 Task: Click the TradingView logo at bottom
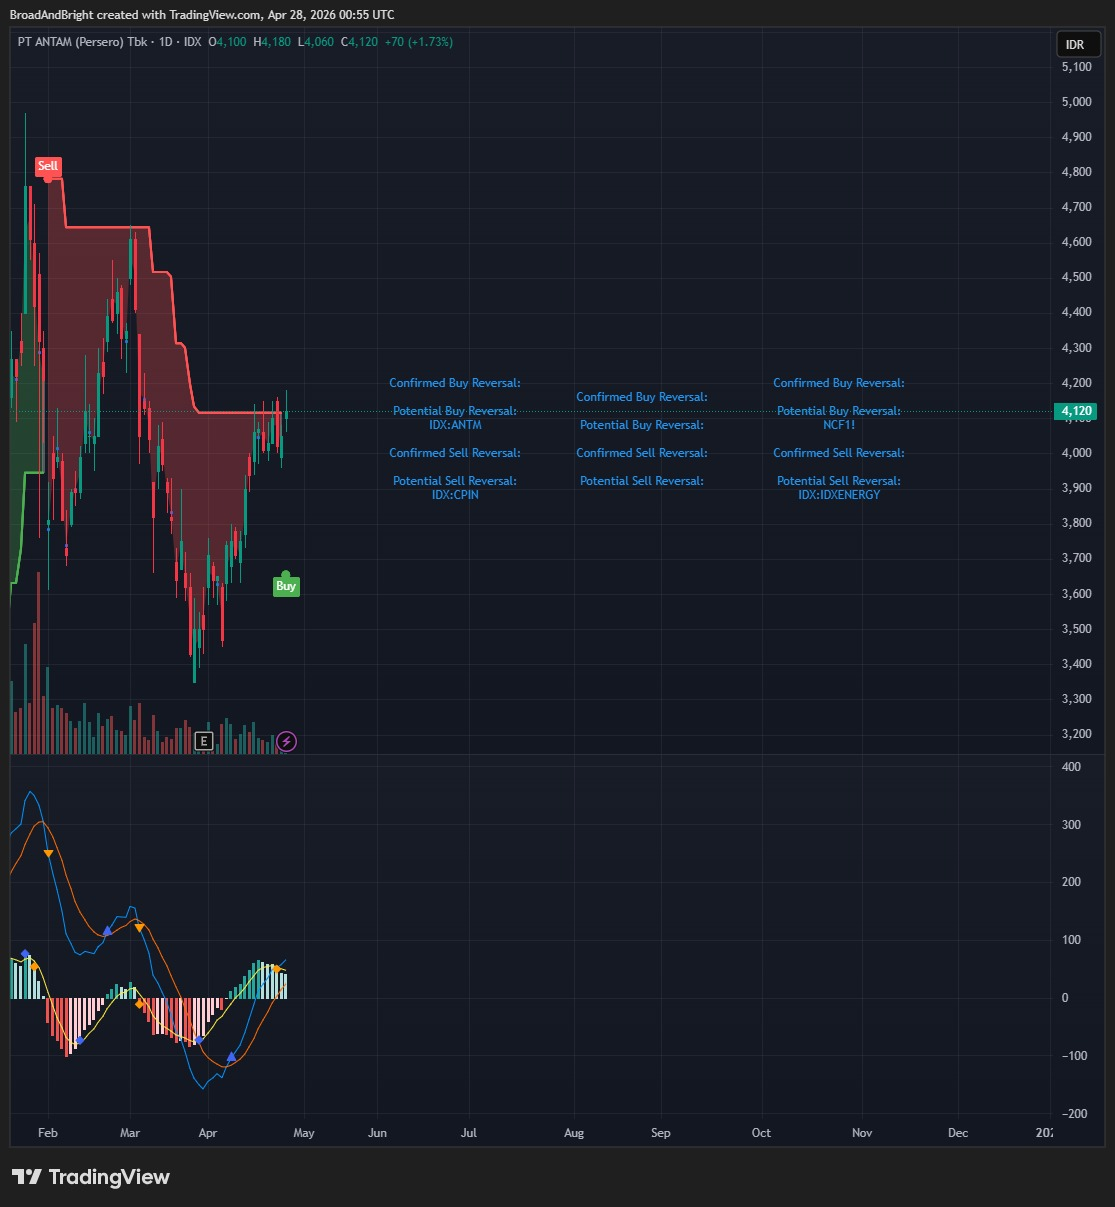pyautogui.click(x=91, y=1177)
